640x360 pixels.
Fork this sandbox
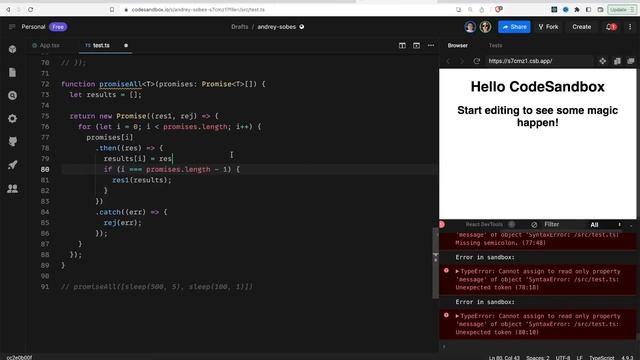point(548,27)
